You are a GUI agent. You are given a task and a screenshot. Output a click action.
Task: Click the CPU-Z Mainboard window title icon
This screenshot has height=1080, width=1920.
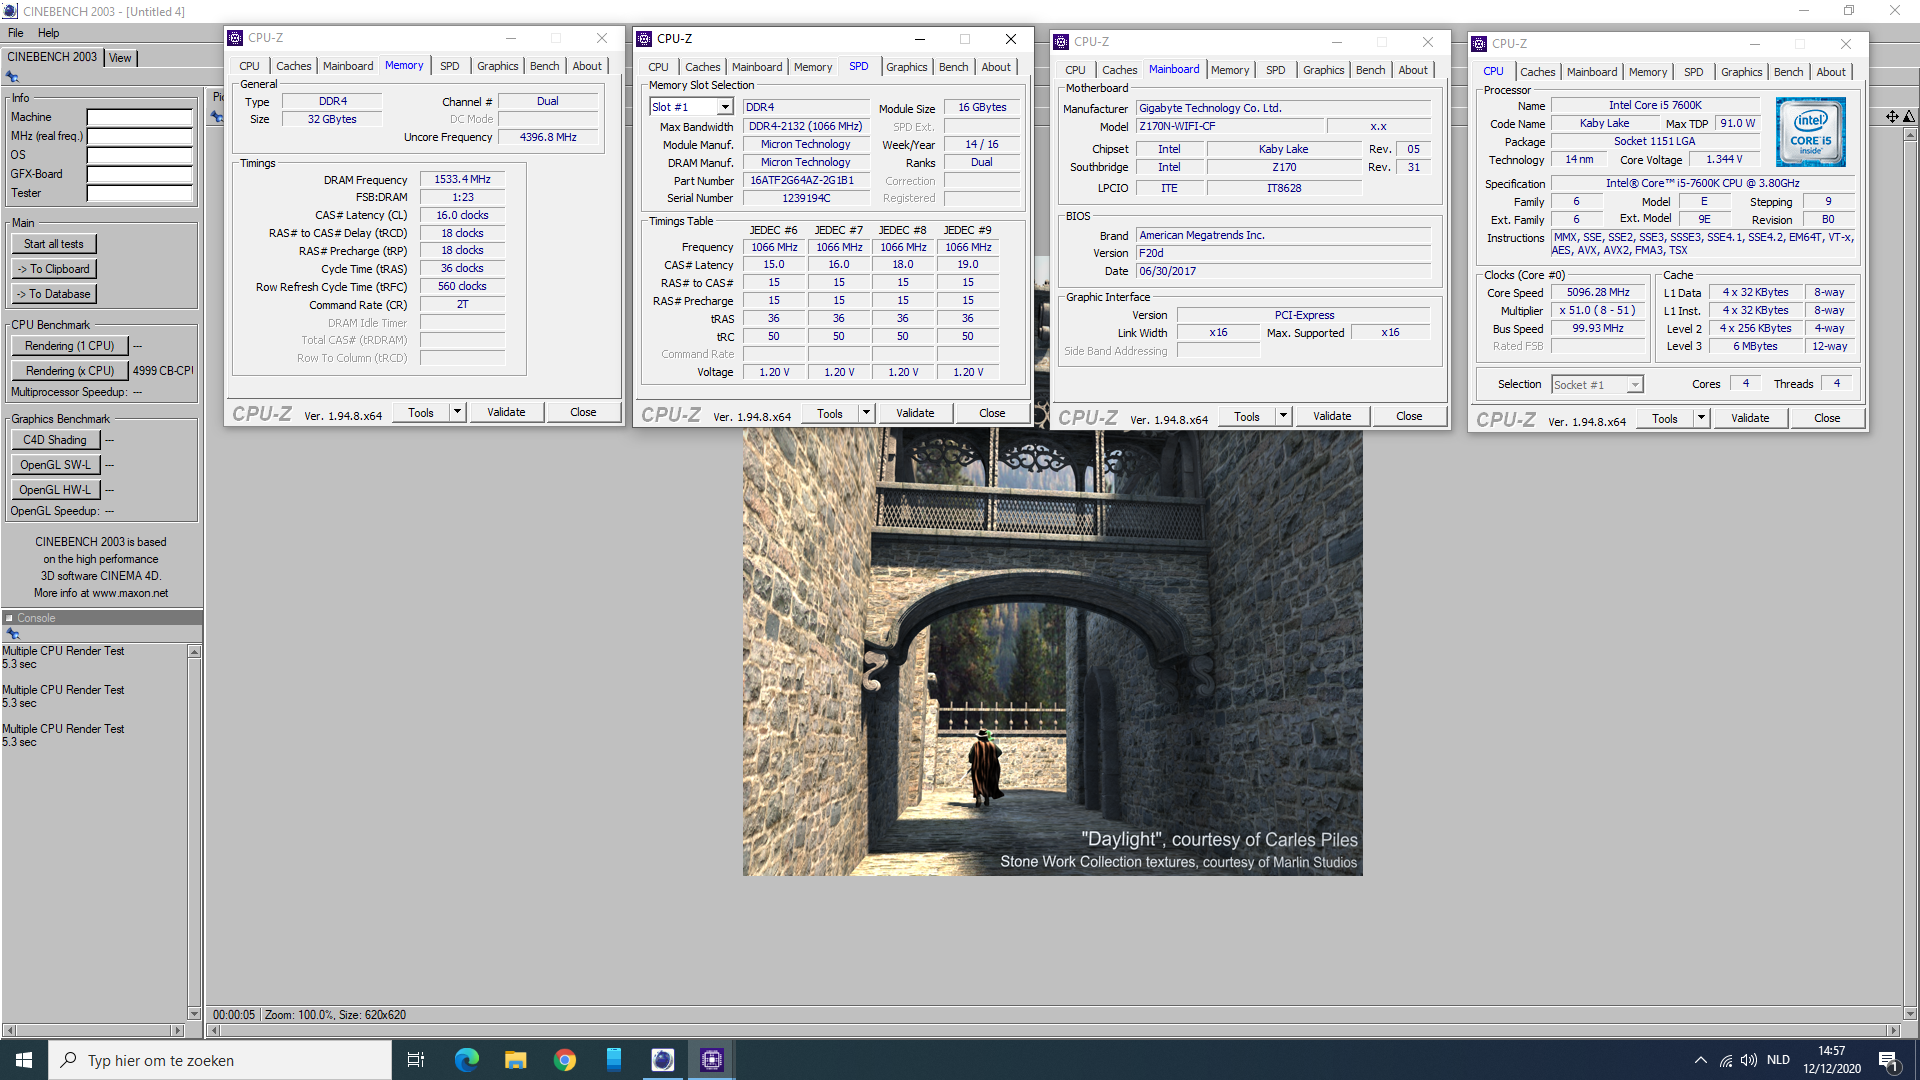point(1061,42)
